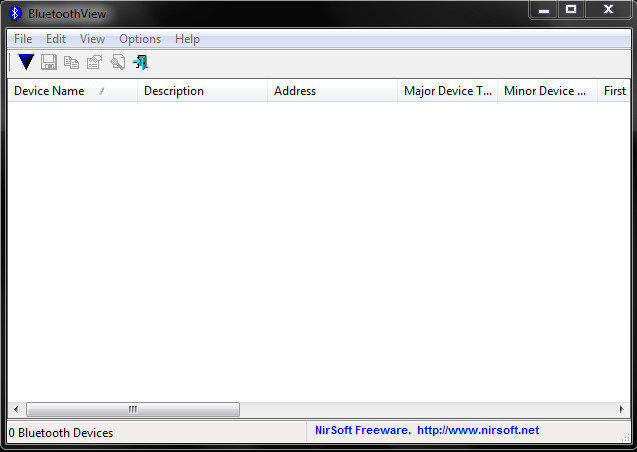Screen dimensions: 637x452
Task: Open the Options menu
Action: pyautogui.click(x=140, y=39)
